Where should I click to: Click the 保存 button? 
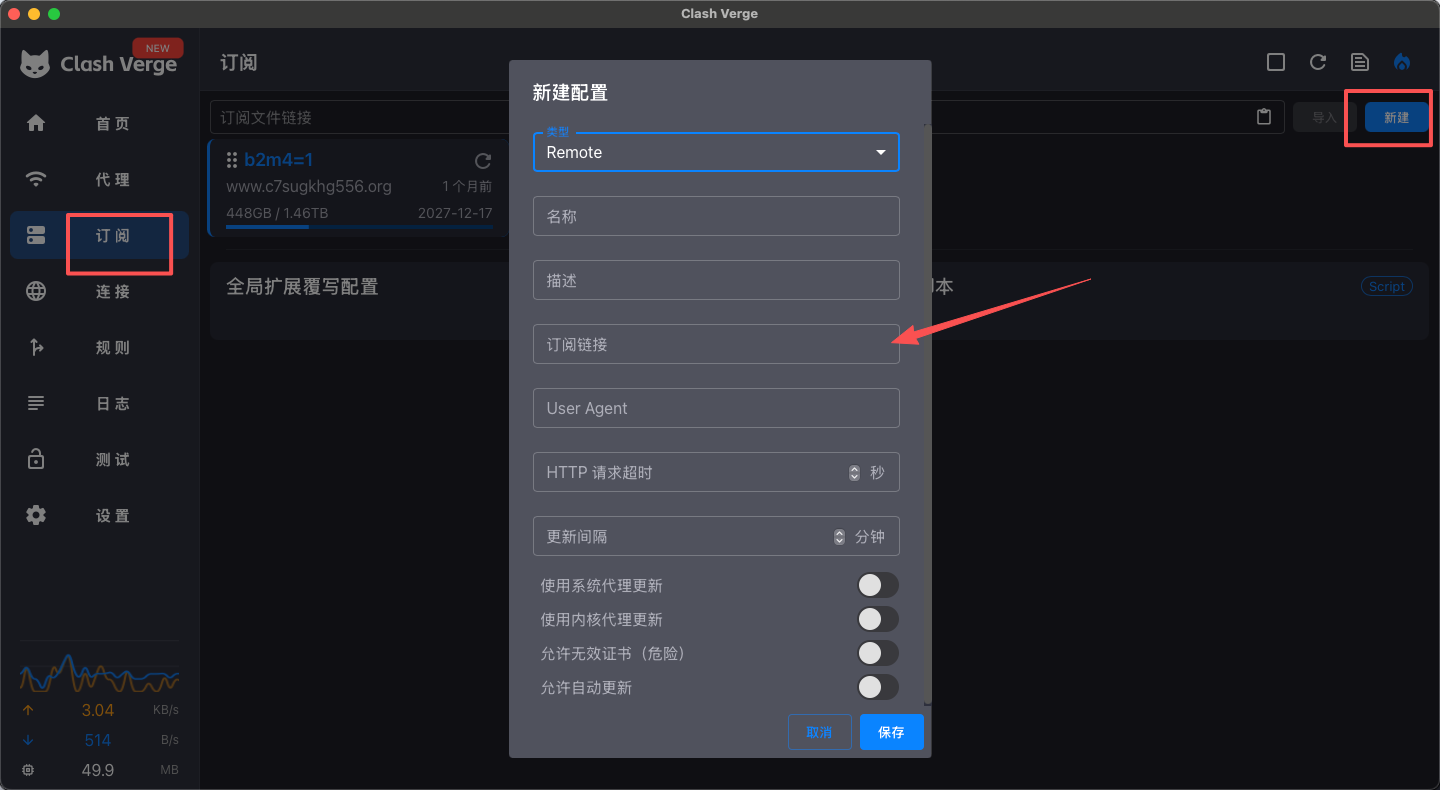coord(891,732)
